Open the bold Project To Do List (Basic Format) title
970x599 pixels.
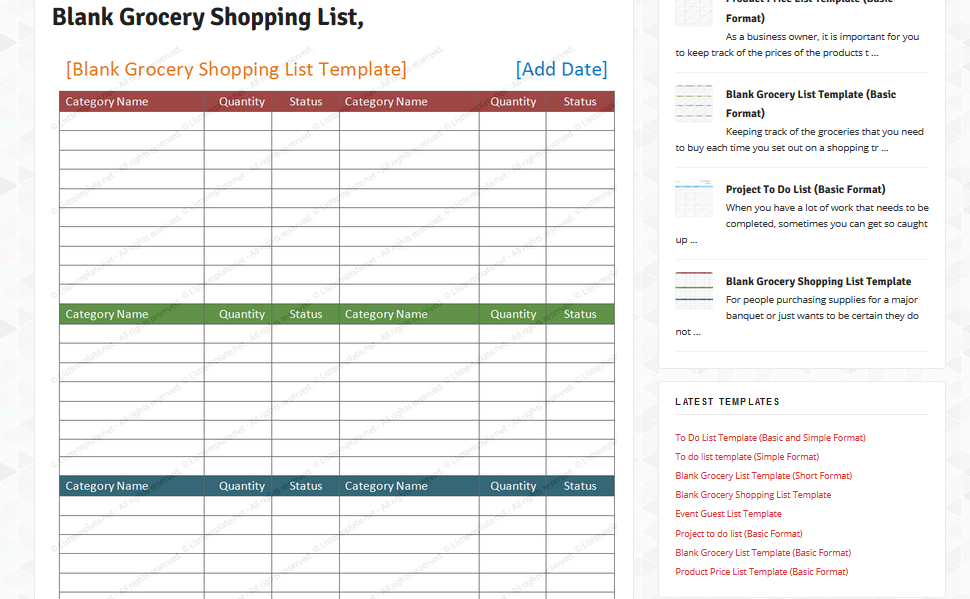[805, 189]
